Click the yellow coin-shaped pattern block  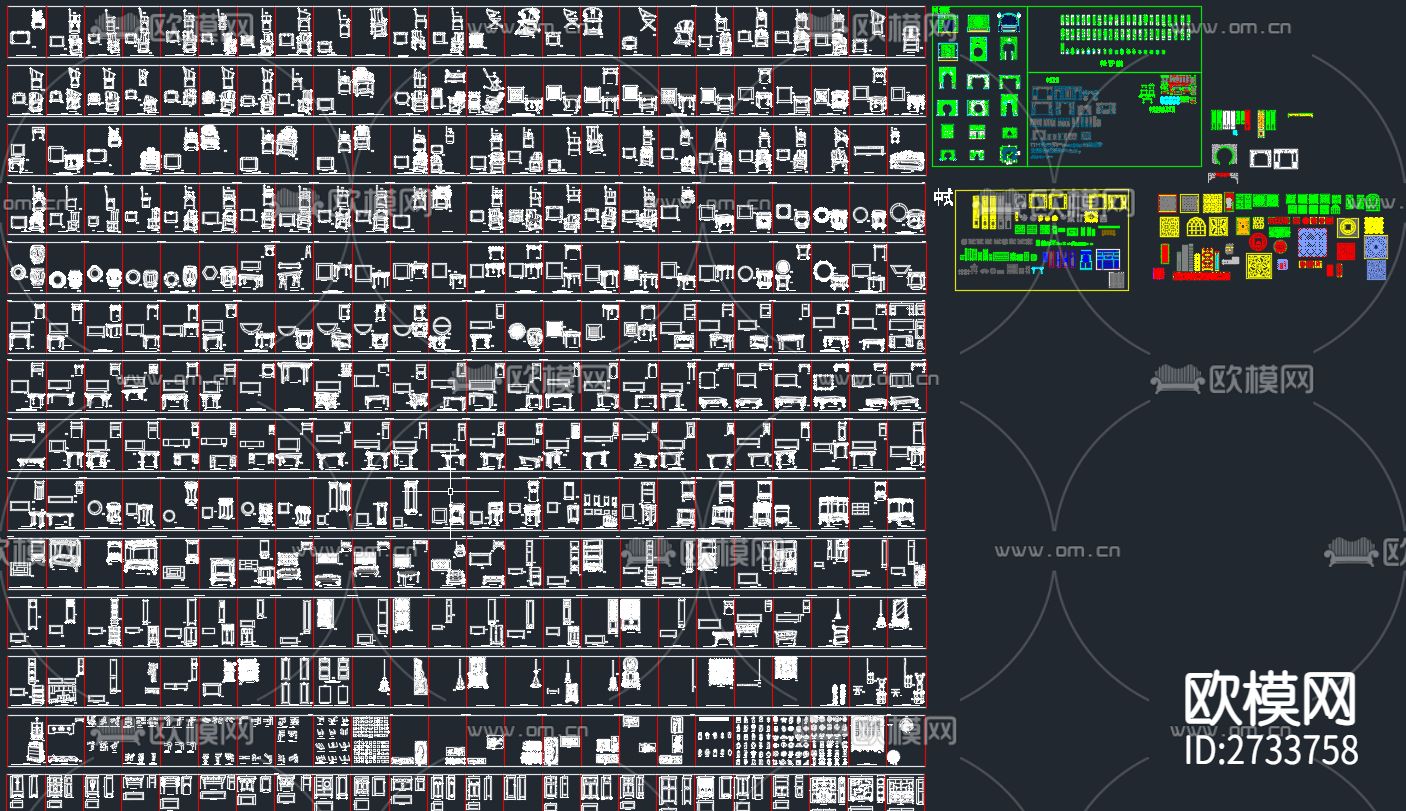(x=1348, y=226)
